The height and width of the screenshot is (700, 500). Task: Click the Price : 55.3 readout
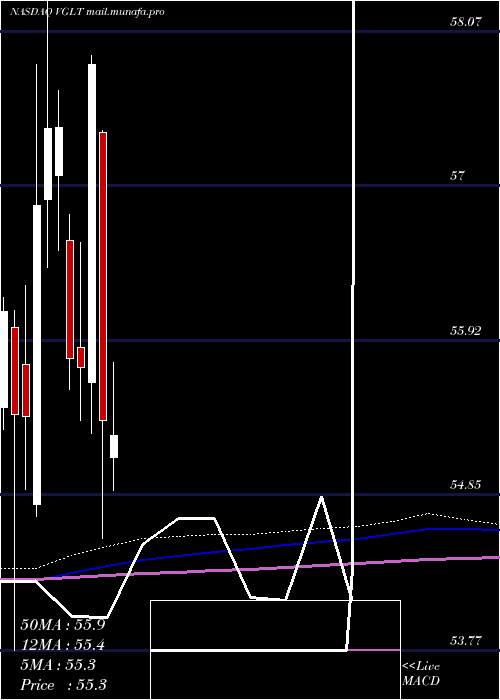click(63, 685)
